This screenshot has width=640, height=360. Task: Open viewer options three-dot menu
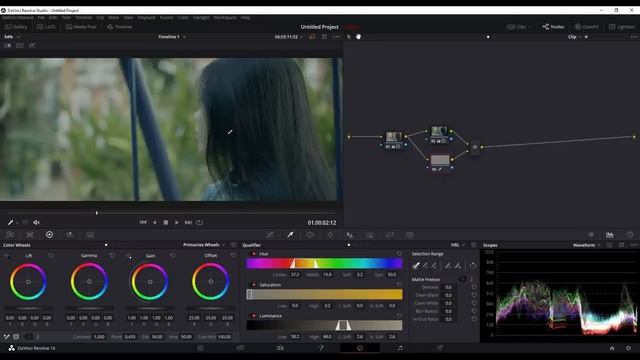point(336,37)
